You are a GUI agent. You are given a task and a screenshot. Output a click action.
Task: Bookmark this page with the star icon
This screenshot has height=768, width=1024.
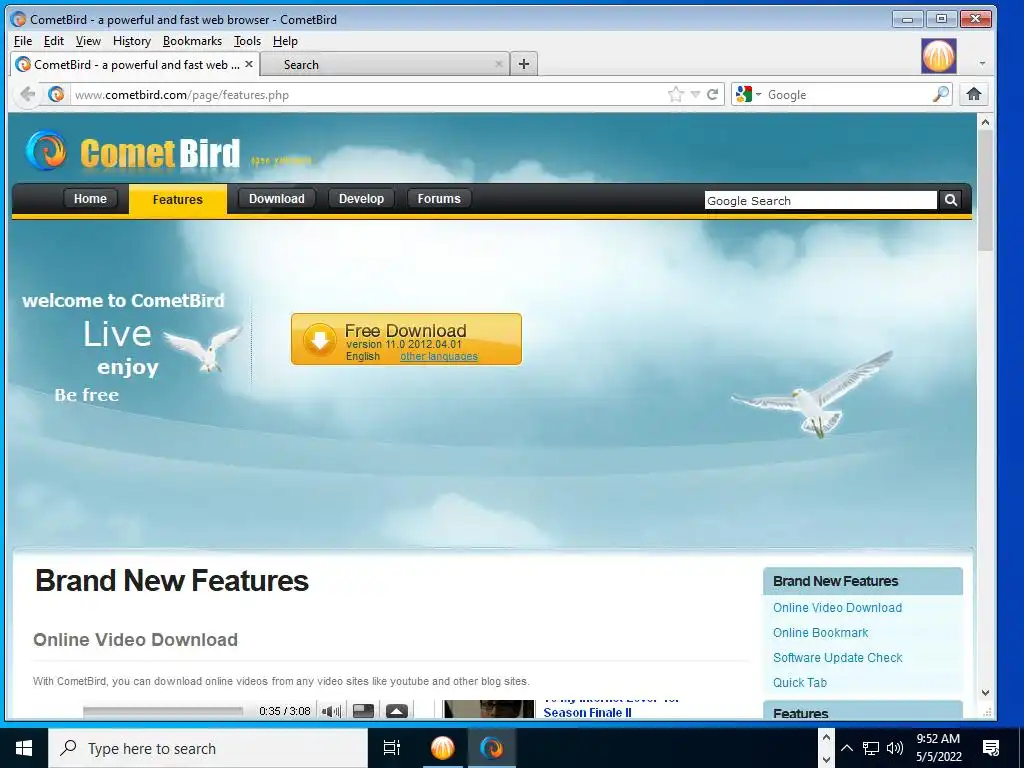click(x=675, y=95)
